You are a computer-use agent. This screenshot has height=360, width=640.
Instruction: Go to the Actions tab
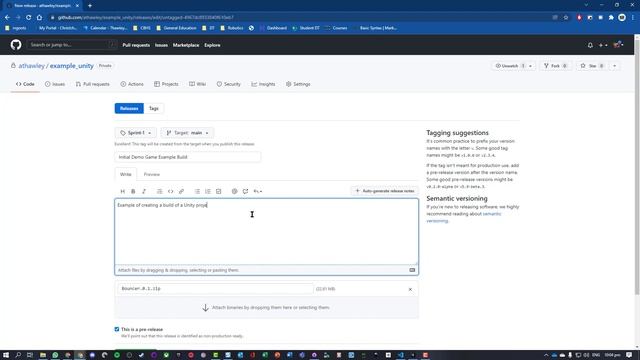(132, 84)
